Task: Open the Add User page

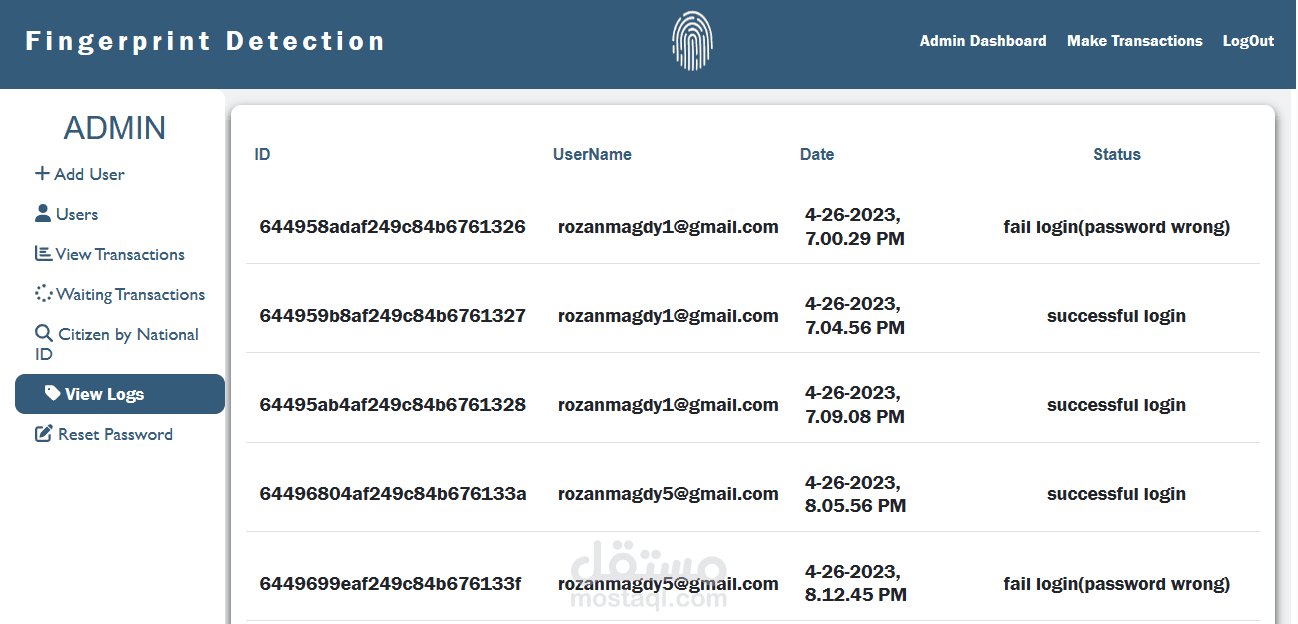Action: (x=89, y=174)
